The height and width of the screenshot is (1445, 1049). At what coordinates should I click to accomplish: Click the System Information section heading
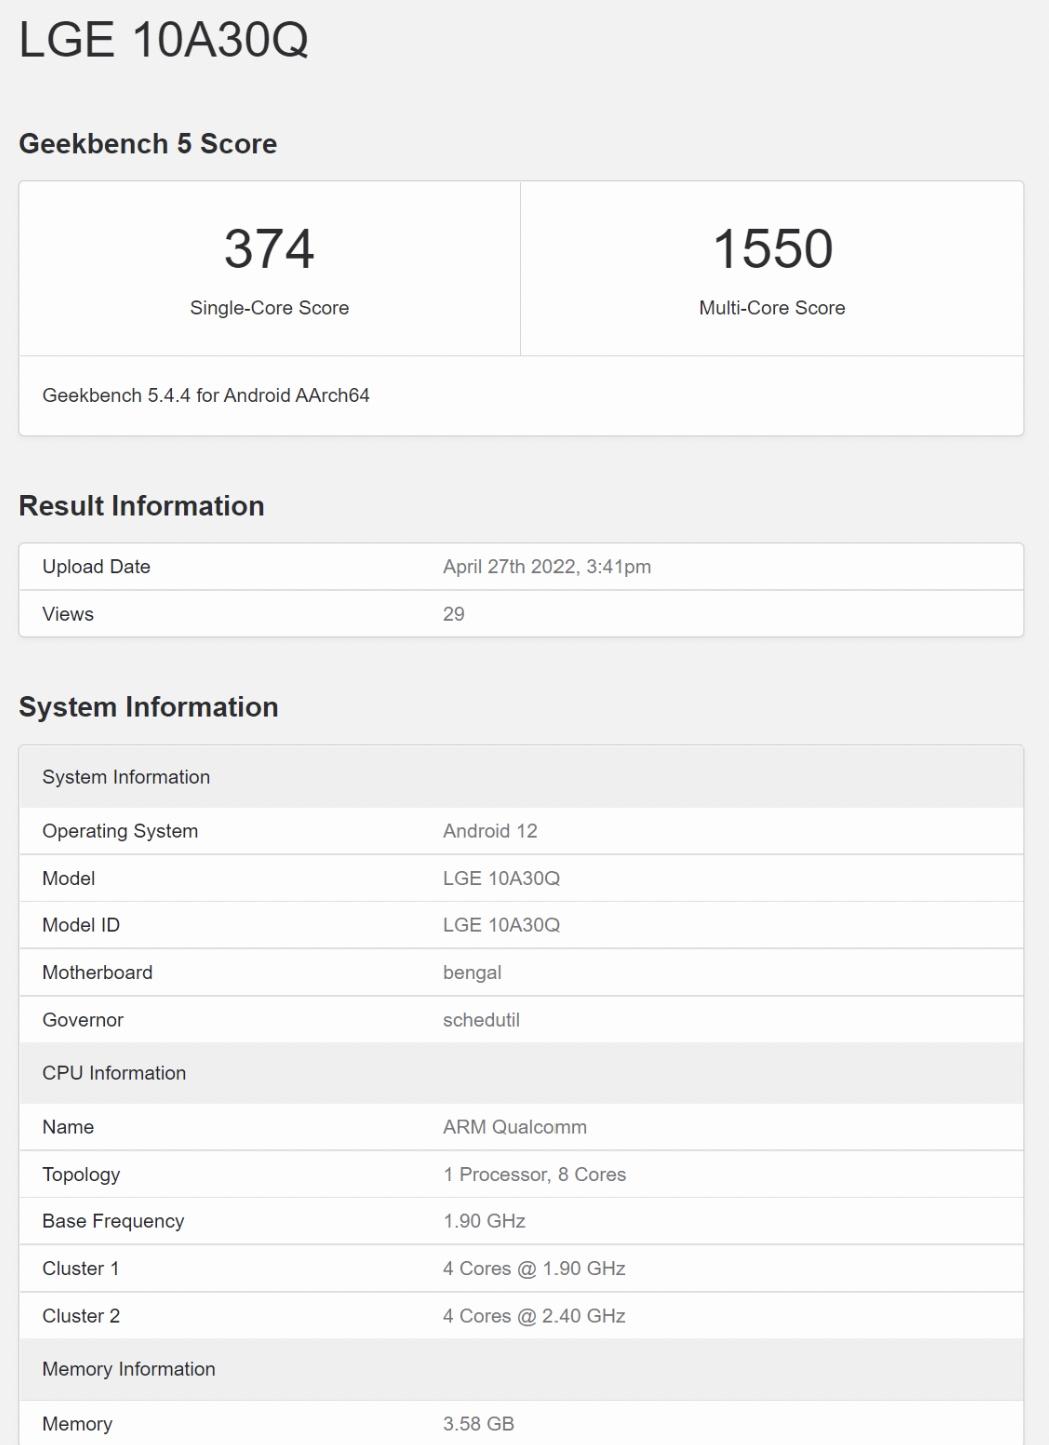[148, 707]
